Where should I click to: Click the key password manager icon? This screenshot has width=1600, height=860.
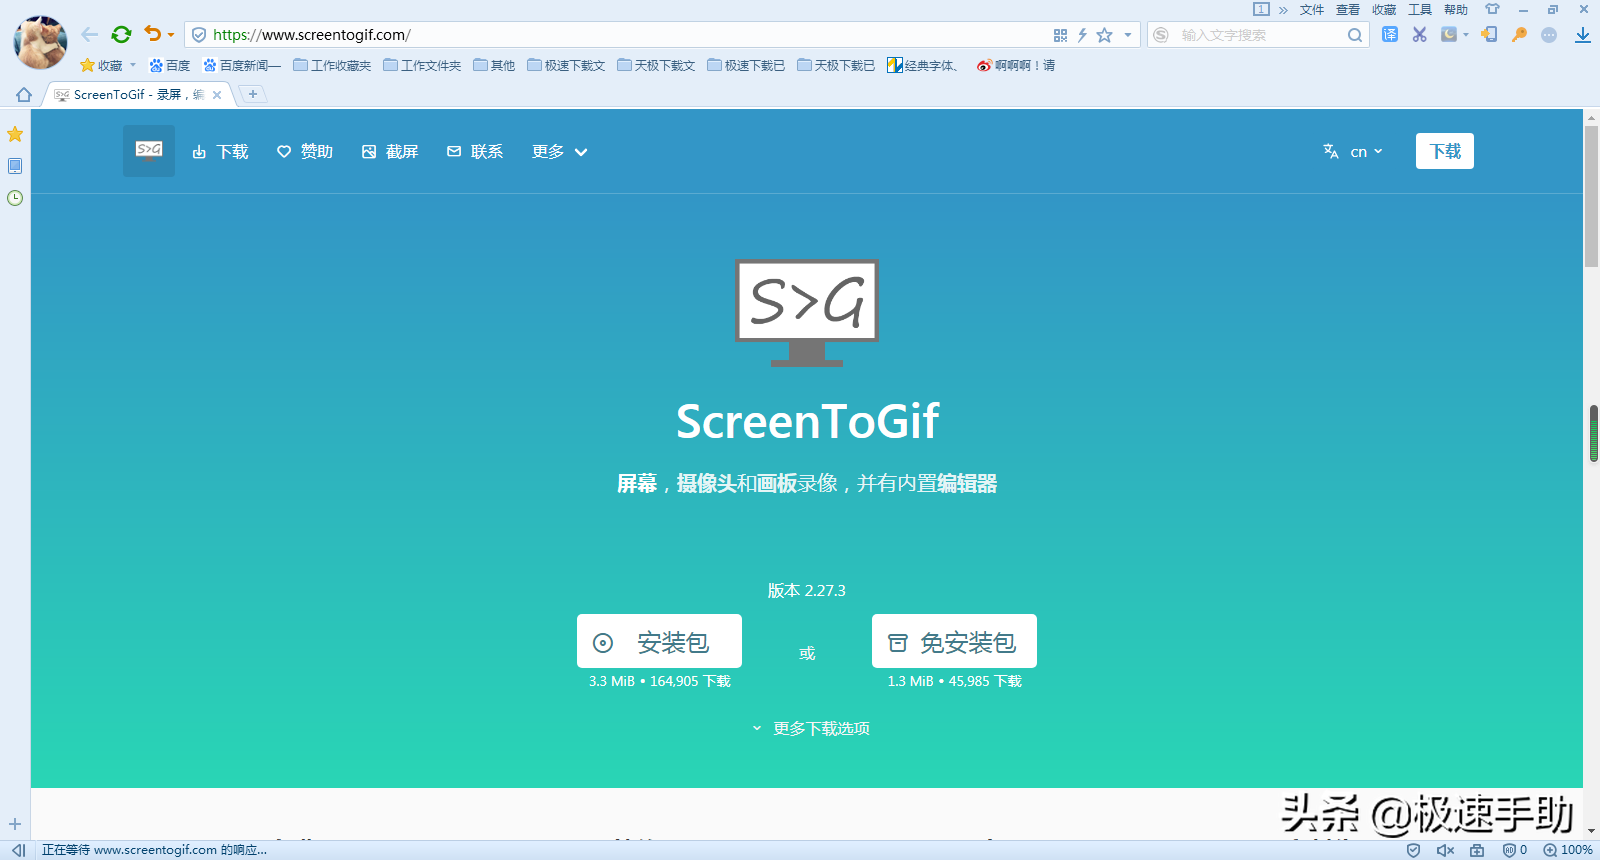(1519, 34)
